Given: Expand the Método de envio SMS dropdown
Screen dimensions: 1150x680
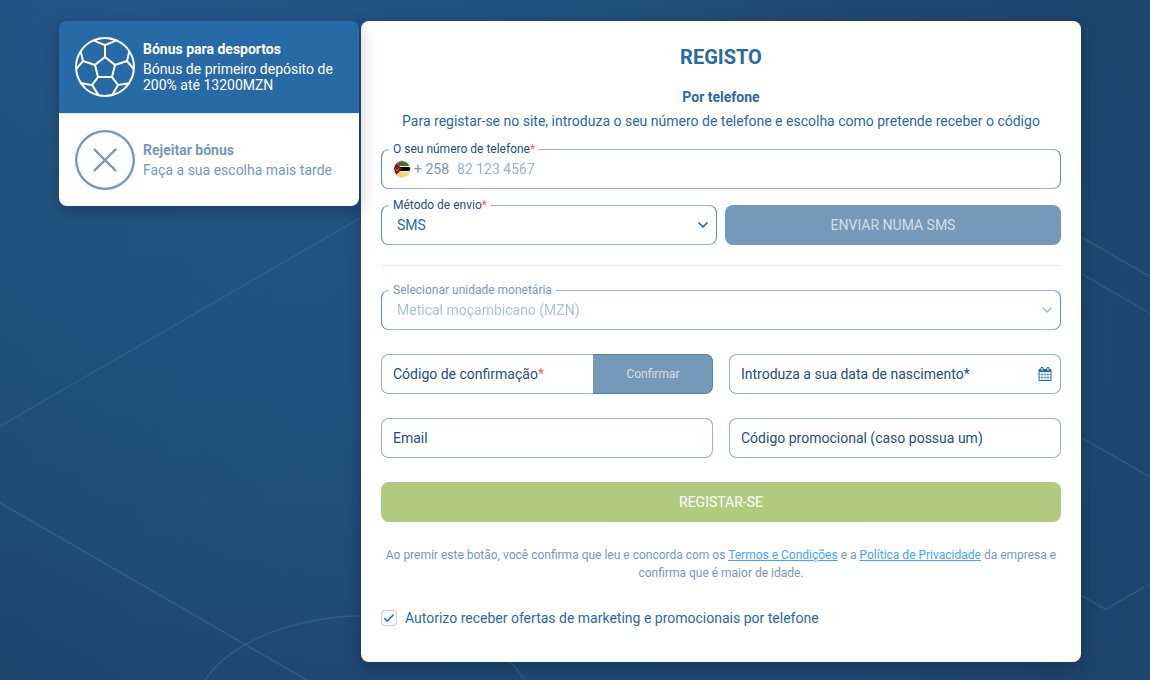Looking at the screenshot, I should tap(549, 225).
